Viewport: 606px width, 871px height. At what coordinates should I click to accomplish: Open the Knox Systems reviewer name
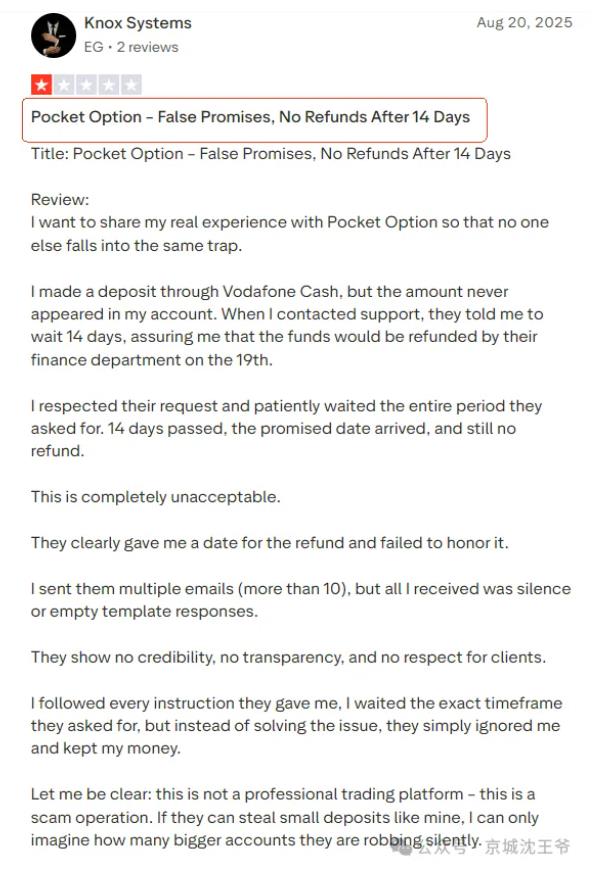[x=138, y=23]
